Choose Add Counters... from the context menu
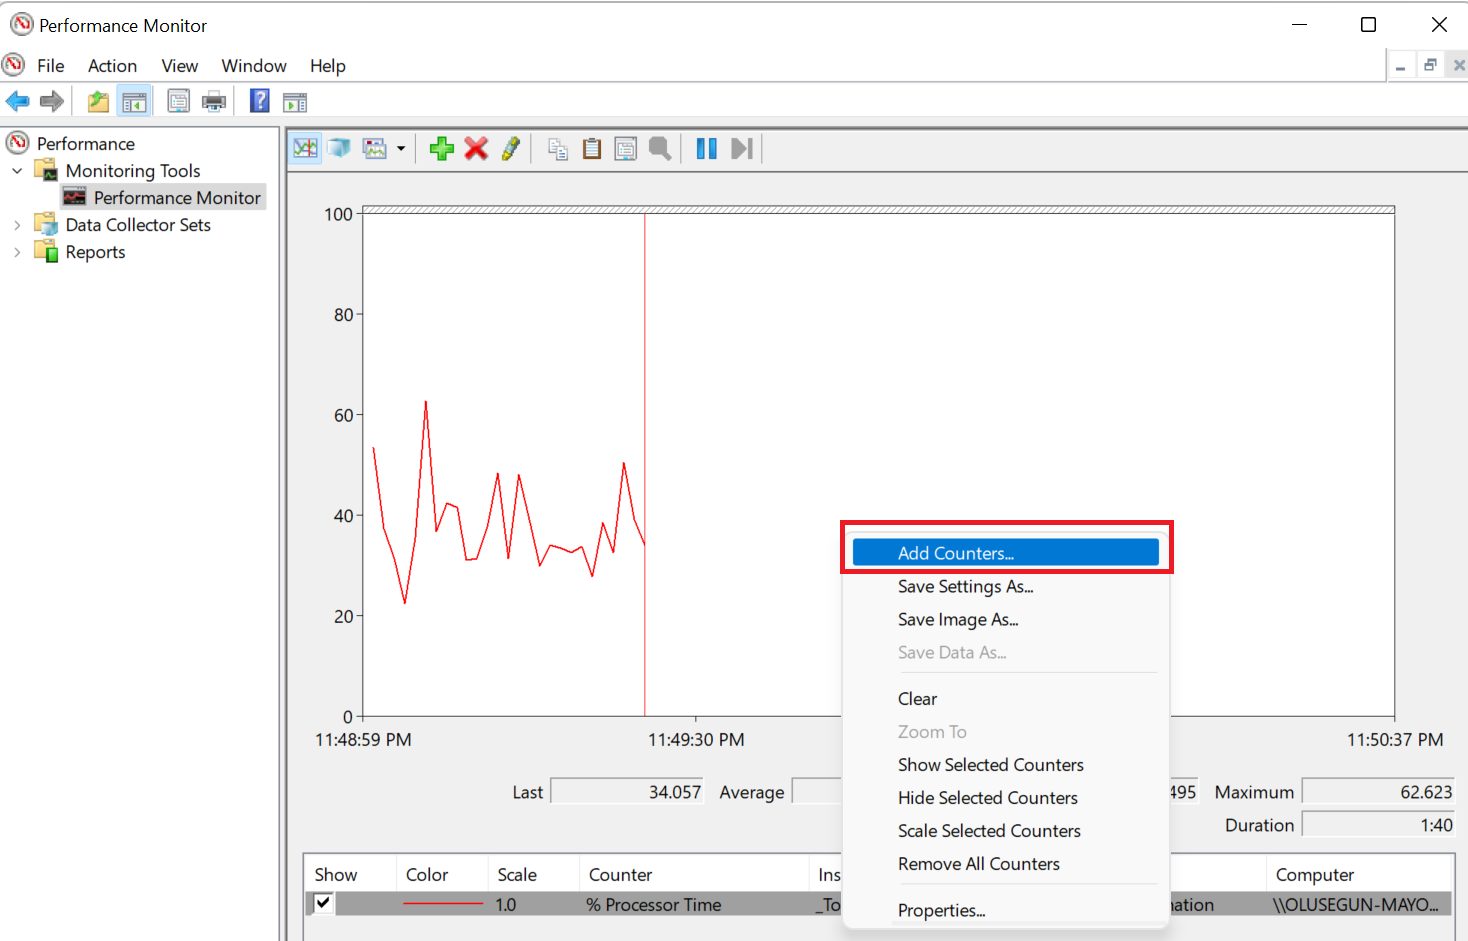 point(956,553)
